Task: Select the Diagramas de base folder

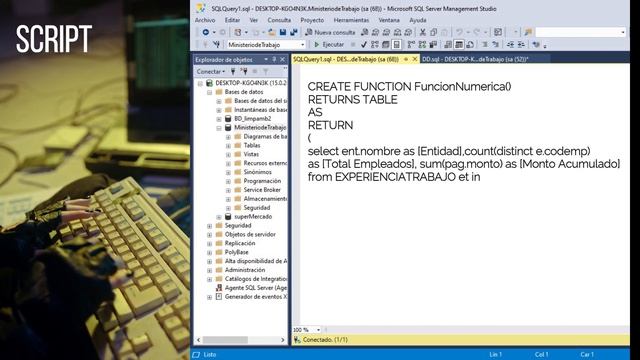Action: click(265, 137)
